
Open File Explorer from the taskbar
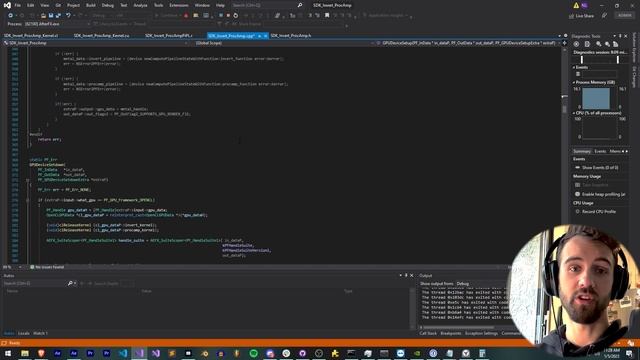(24, 353)
